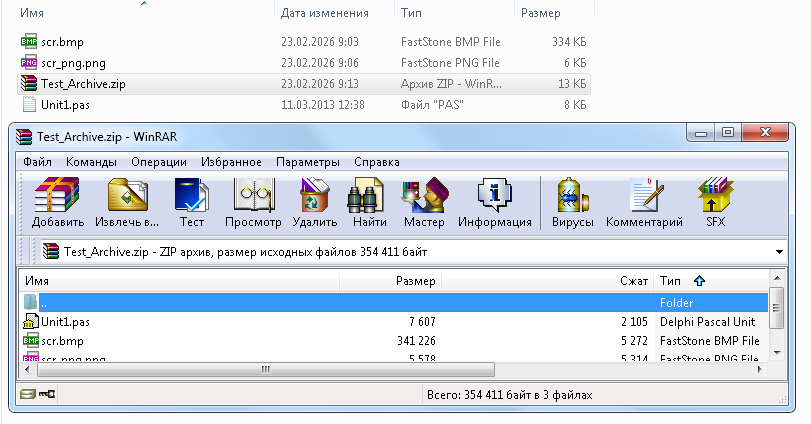Select the Unit1.pas name in WinRAR list
Screen dimensions: 811x424
[65, 322]
